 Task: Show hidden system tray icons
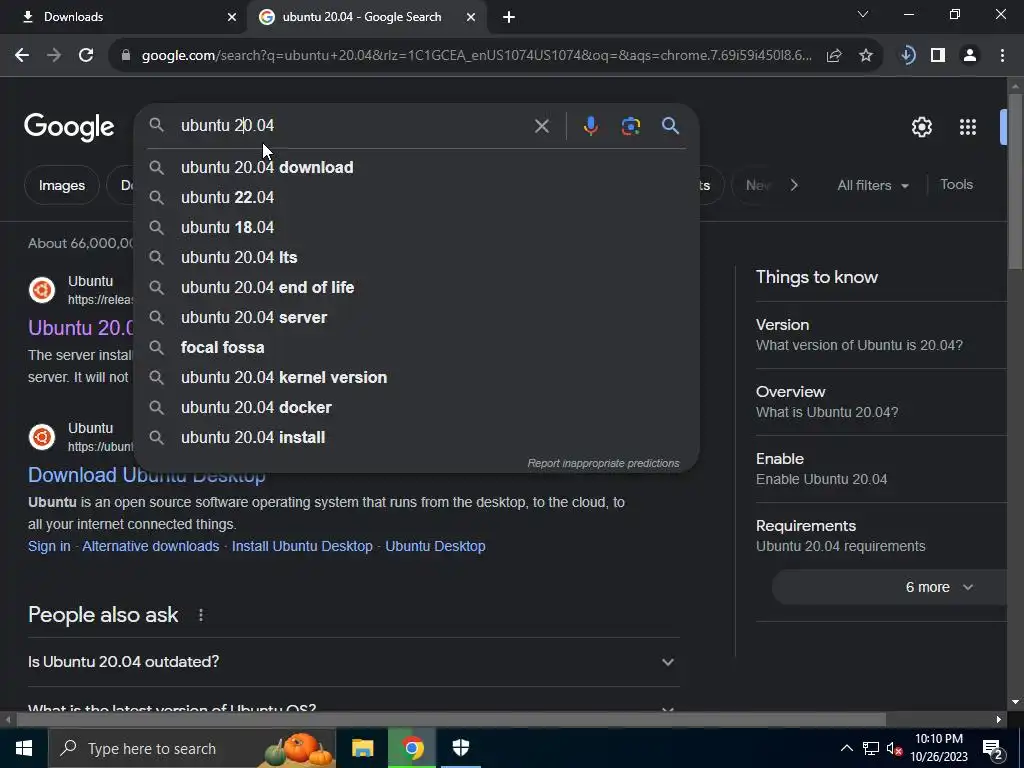point(846,748)
